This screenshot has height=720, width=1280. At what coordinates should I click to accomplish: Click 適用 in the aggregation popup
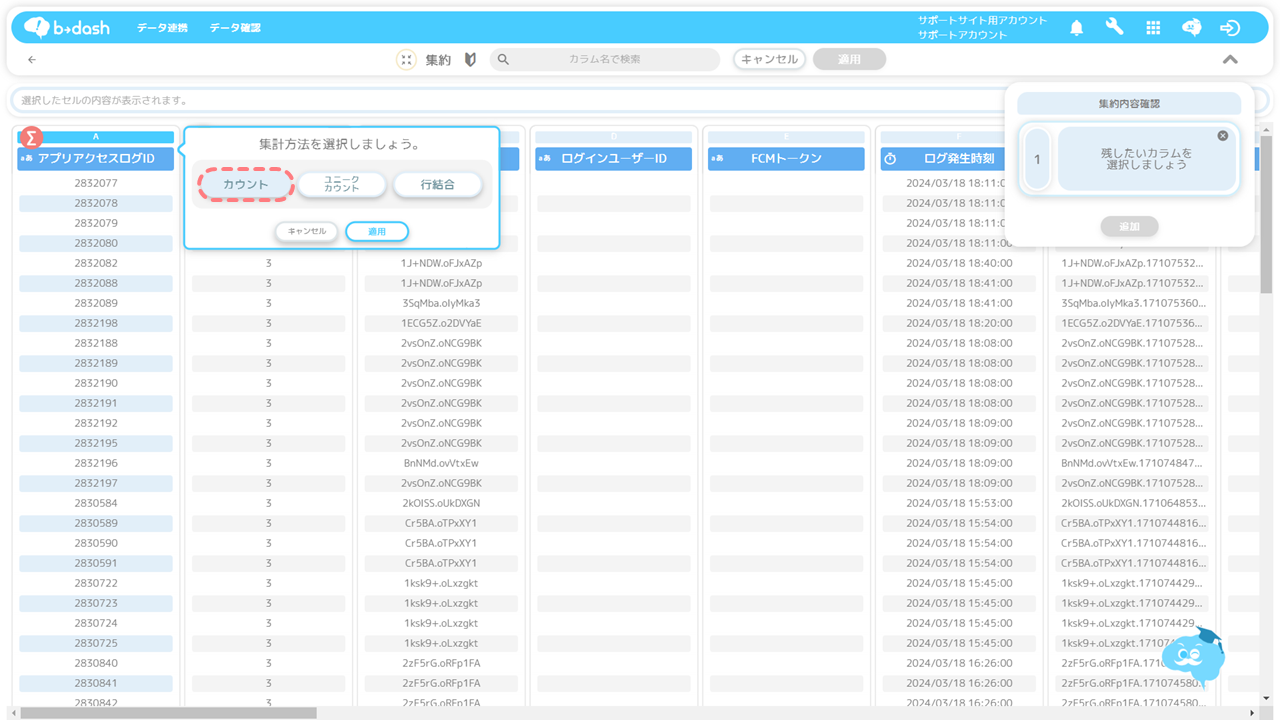(377, 232)
